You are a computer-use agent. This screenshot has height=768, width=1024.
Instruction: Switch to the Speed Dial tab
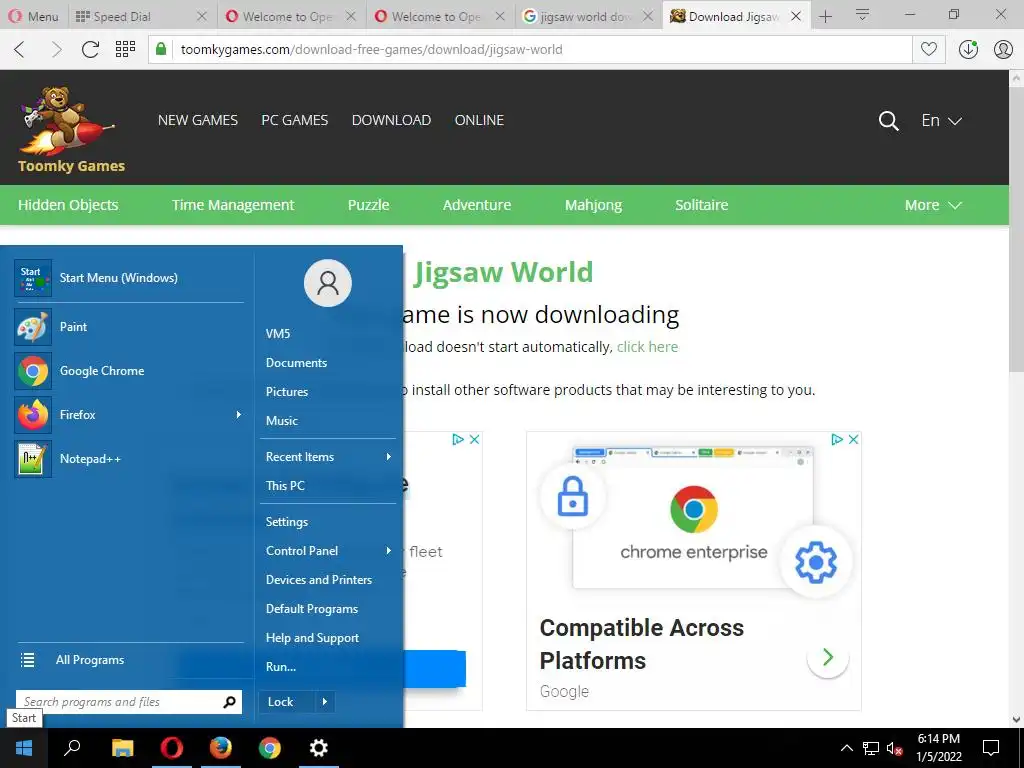[x=121, y=16]
